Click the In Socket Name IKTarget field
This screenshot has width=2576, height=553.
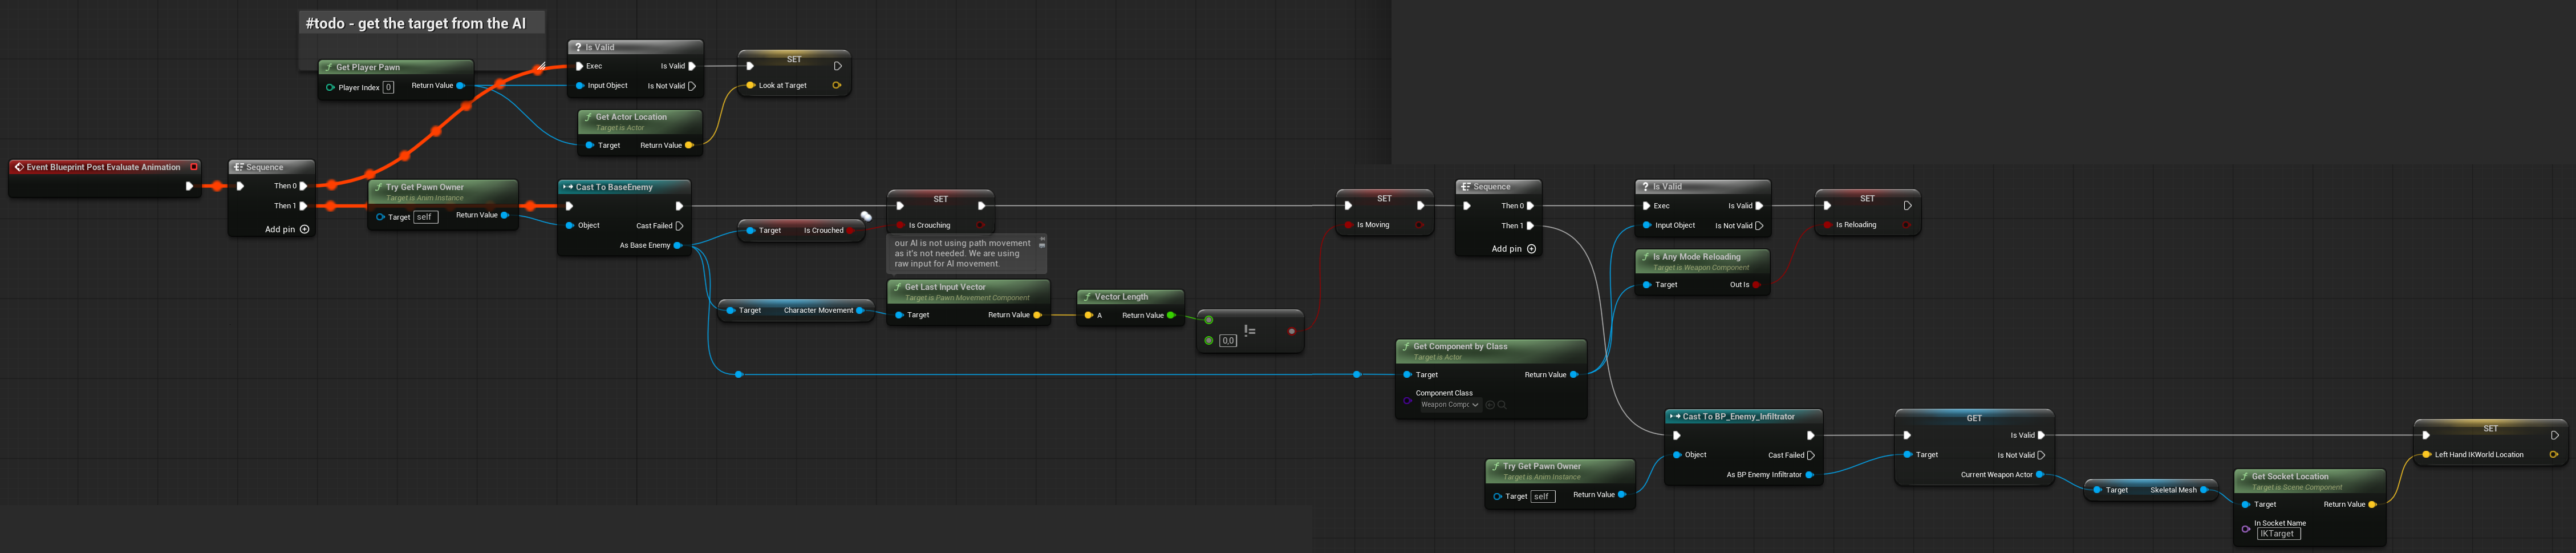(2278, 534)
